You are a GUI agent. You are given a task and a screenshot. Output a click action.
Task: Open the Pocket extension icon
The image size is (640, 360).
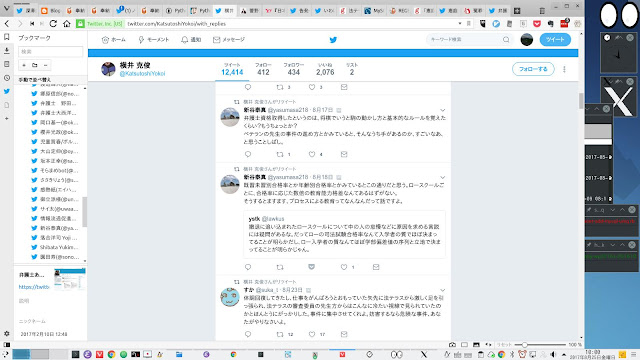(x=537, y=24)
